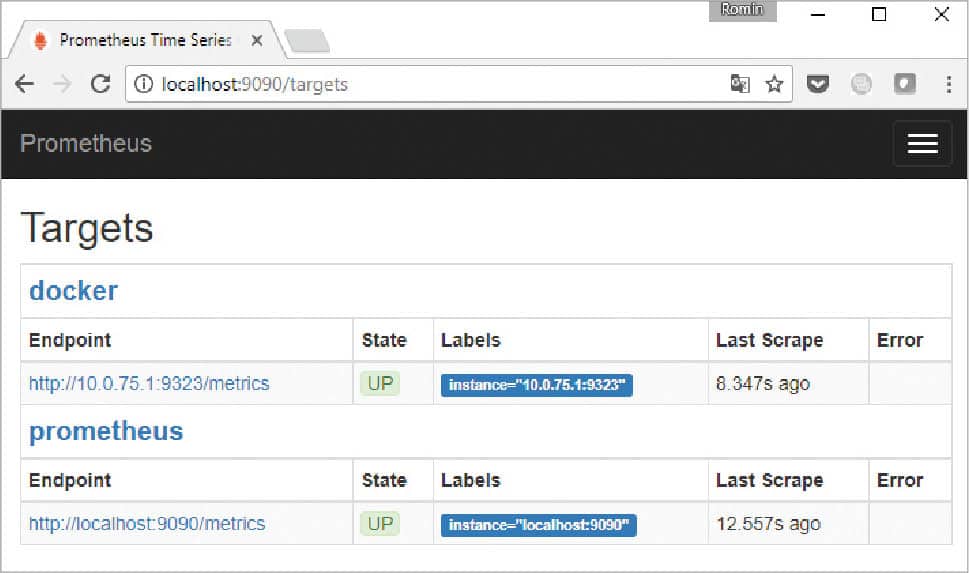Click the gray circular extension icon
The height and width of the screenshot is (573, 969).
[861, 85]
